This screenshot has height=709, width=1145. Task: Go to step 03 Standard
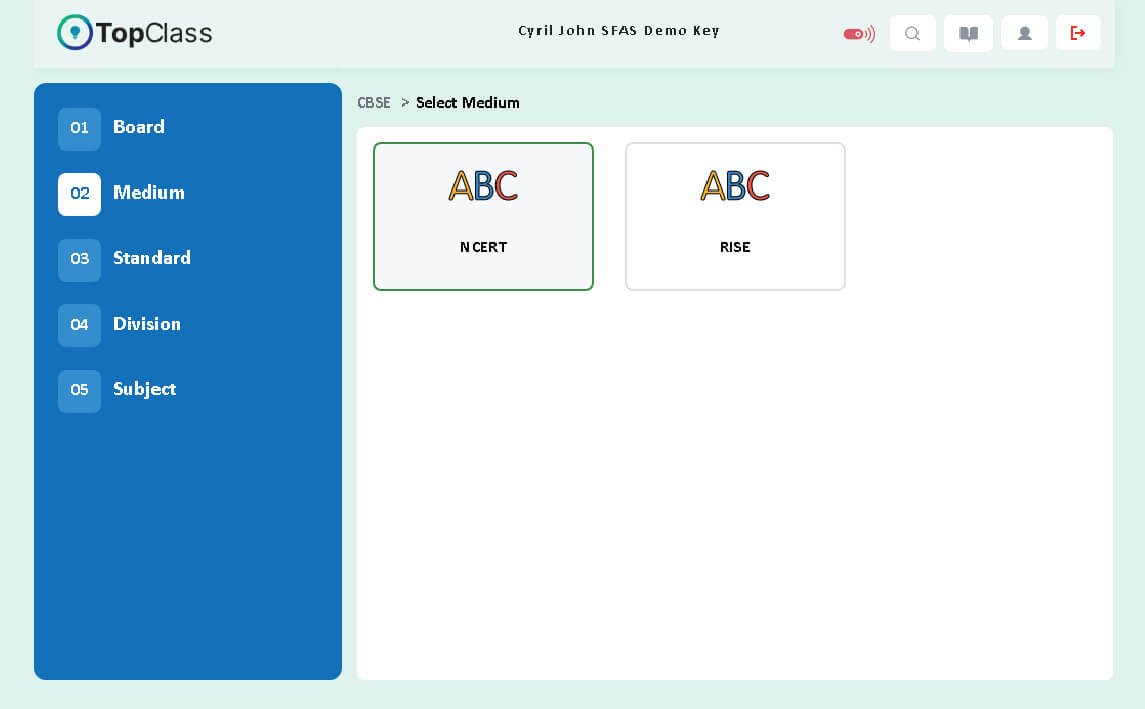[125, 259]
